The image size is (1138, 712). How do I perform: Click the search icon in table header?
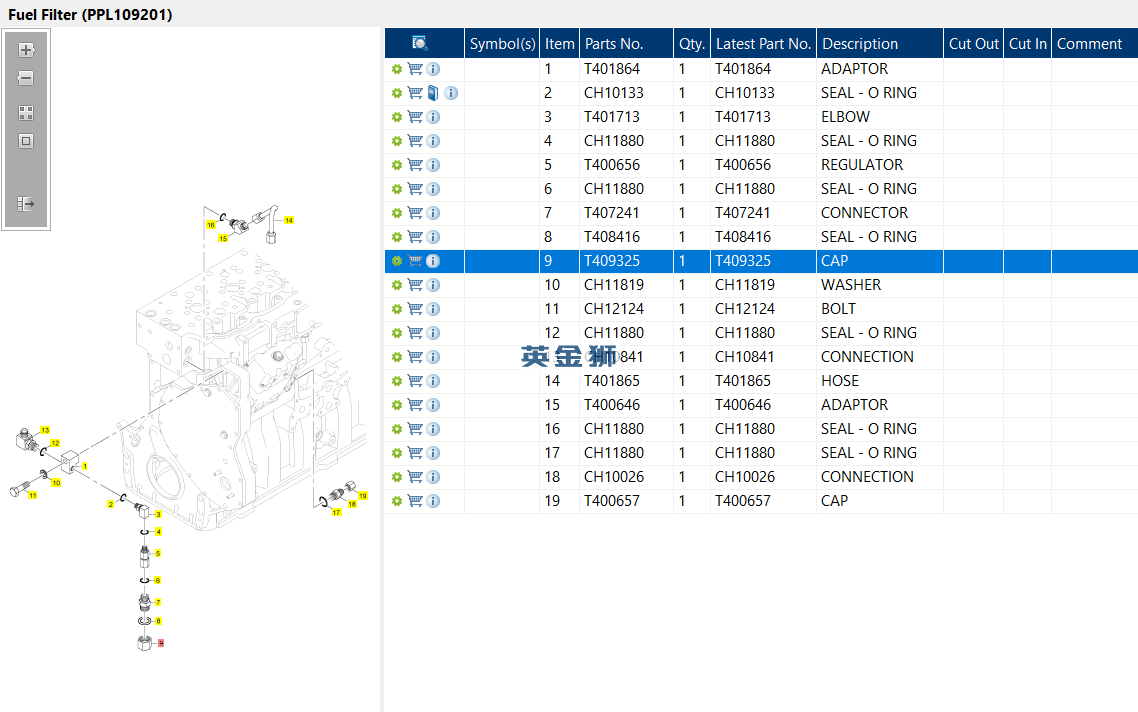coord(419,44)
